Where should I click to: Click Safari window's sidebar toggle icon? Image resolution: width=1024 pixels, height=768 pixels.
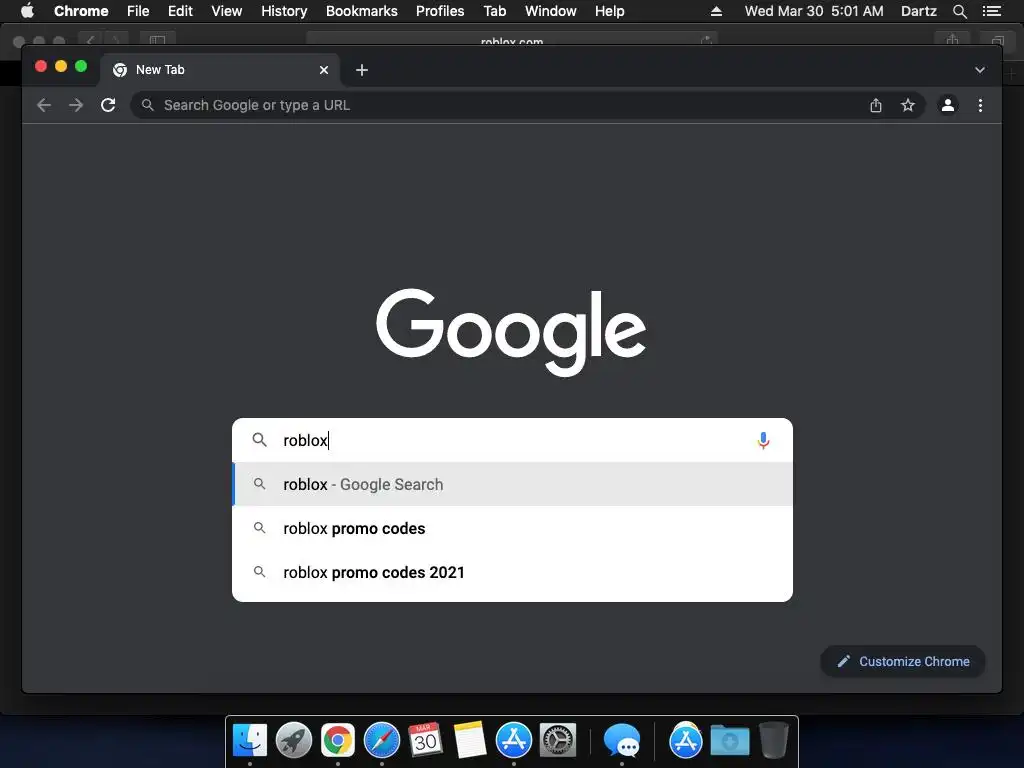(157, 40)
